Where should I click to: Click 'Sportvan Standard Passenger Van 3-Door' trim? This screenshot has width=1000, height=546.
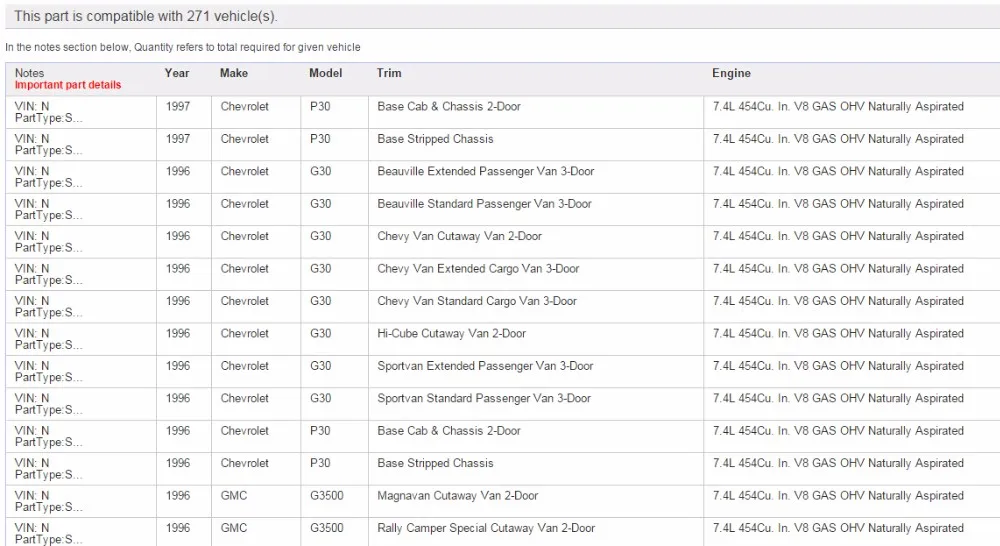point(483,399)
